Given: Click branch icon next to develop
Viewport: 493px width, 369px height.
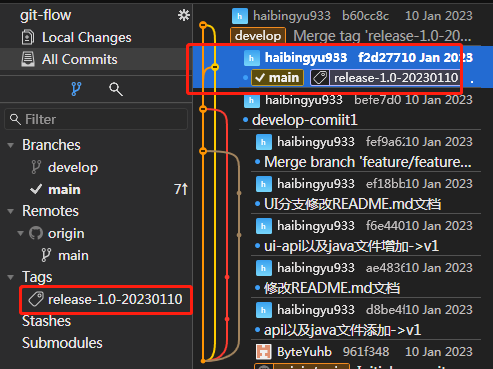Looking at the screenshot, I should [36, 167].
